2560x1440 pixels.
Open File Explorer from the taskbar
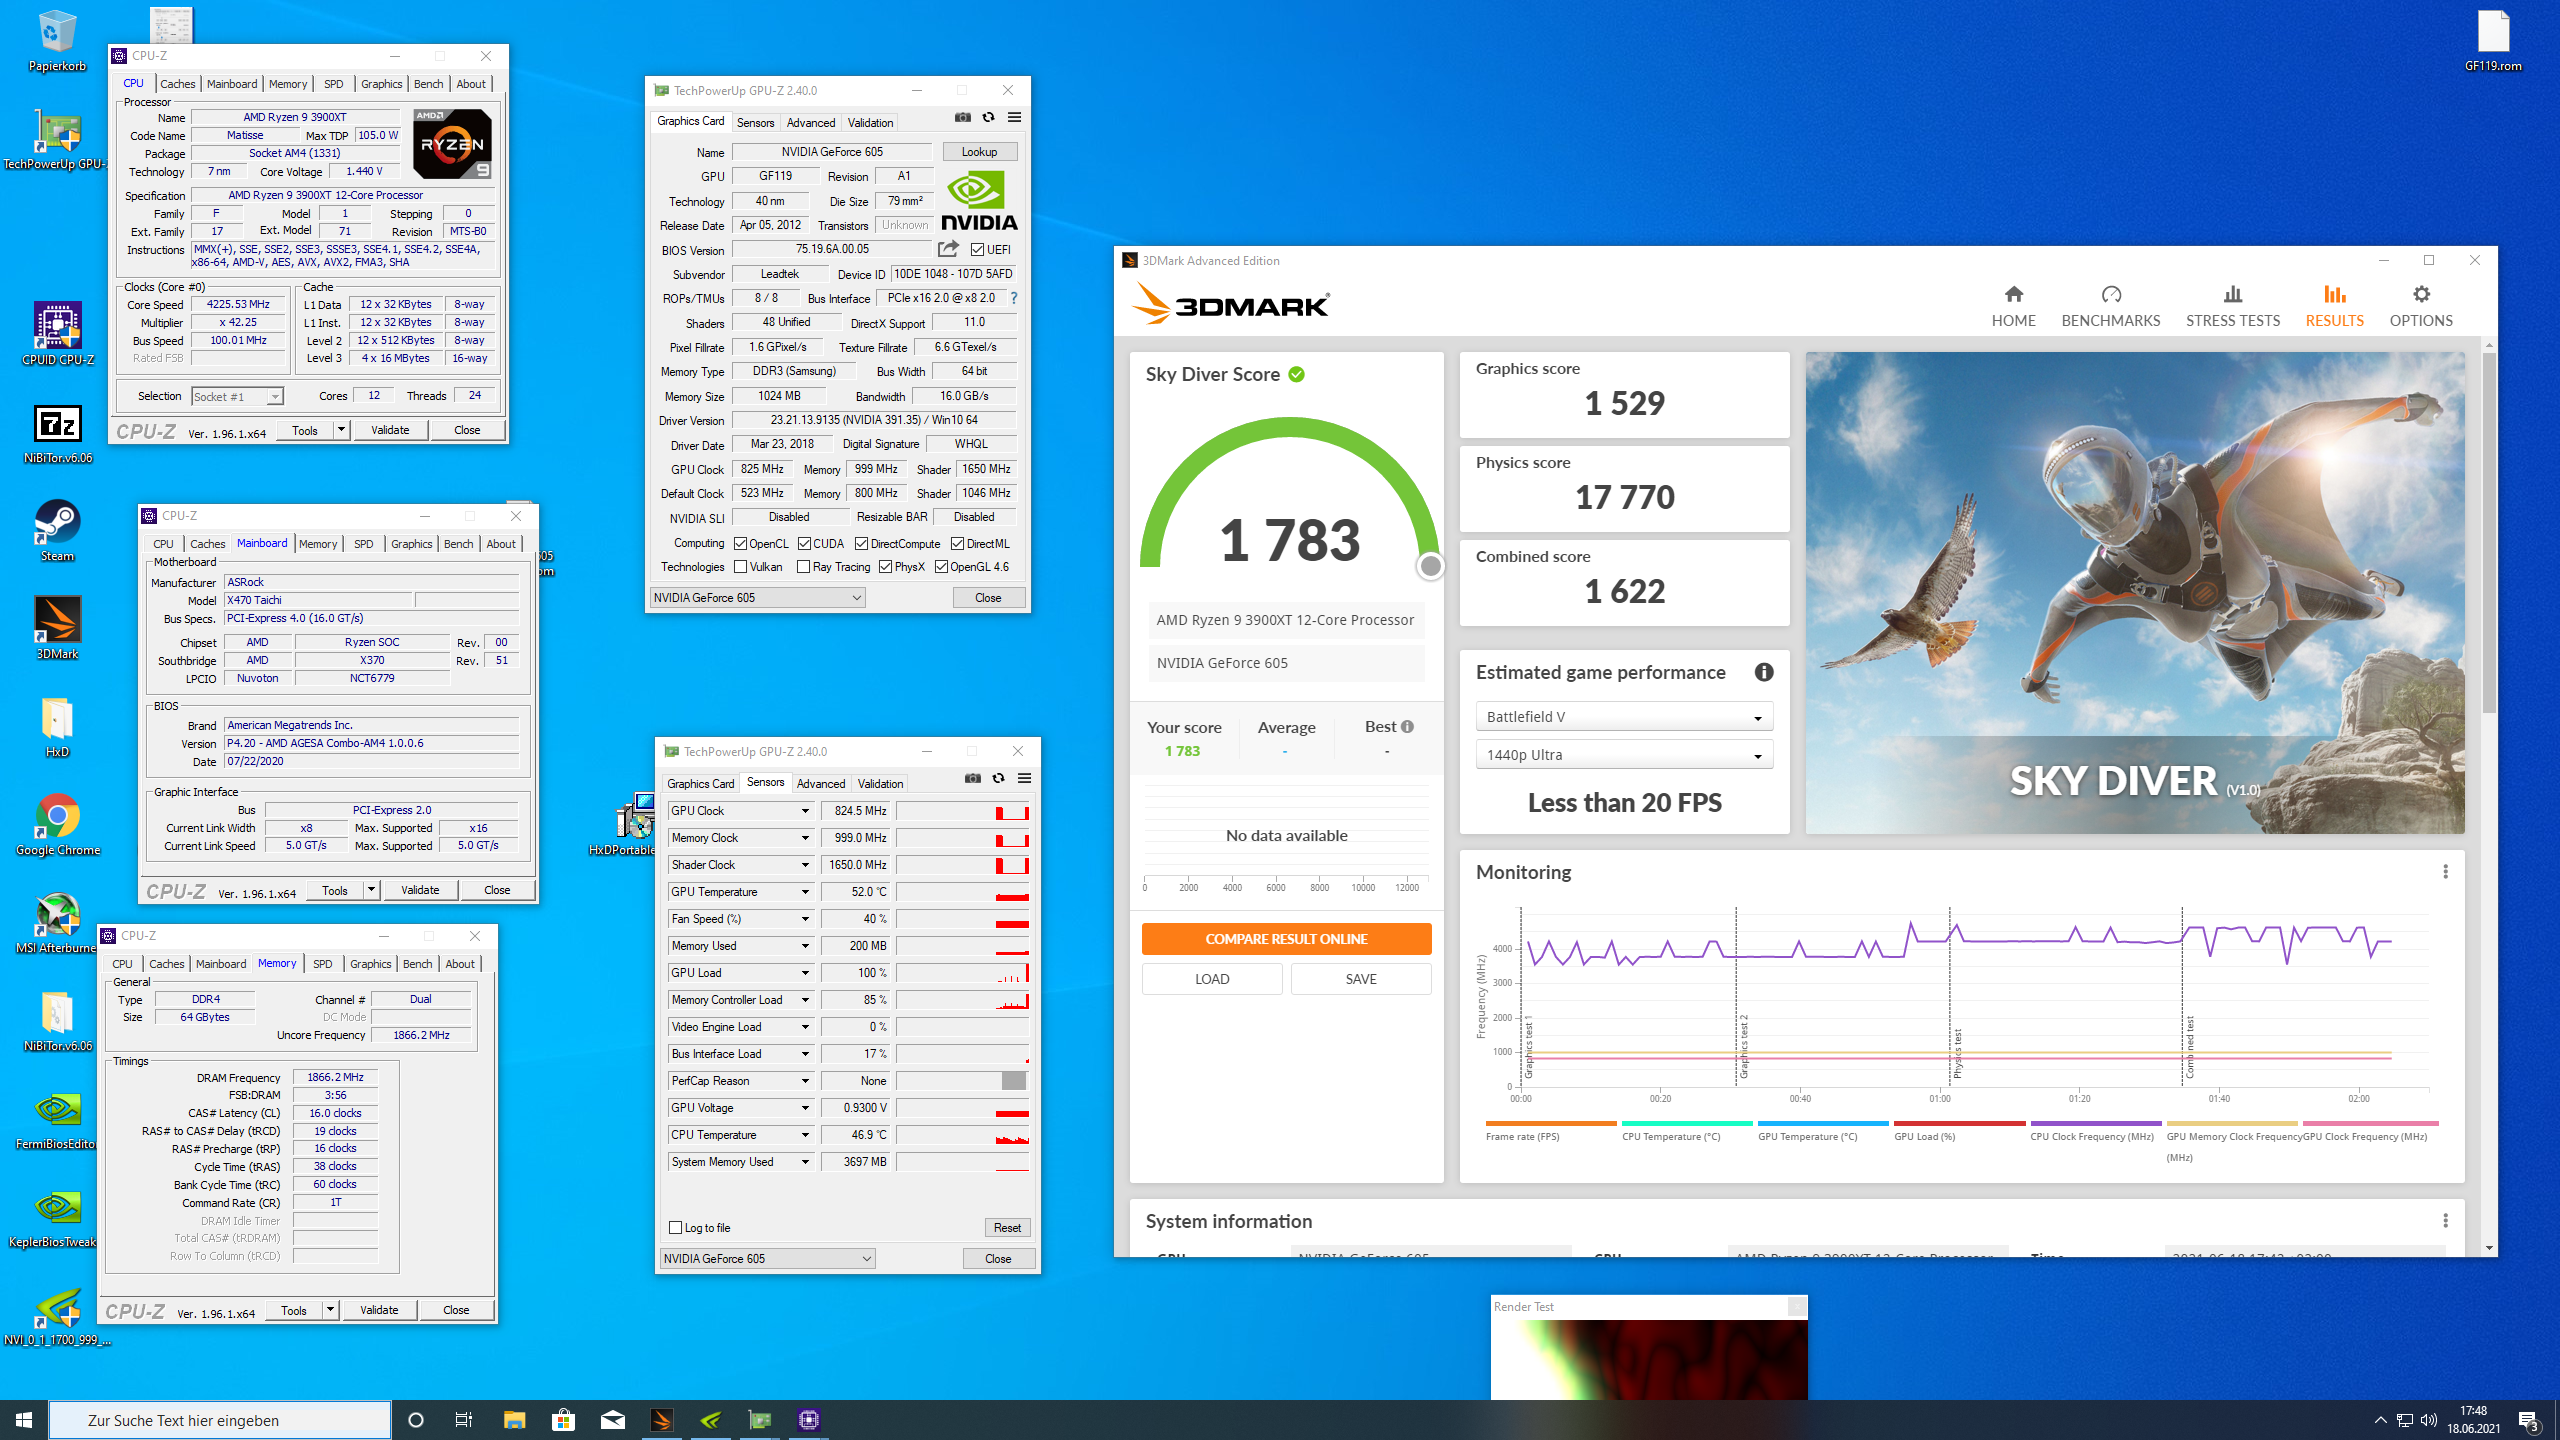click(514, 1420)
